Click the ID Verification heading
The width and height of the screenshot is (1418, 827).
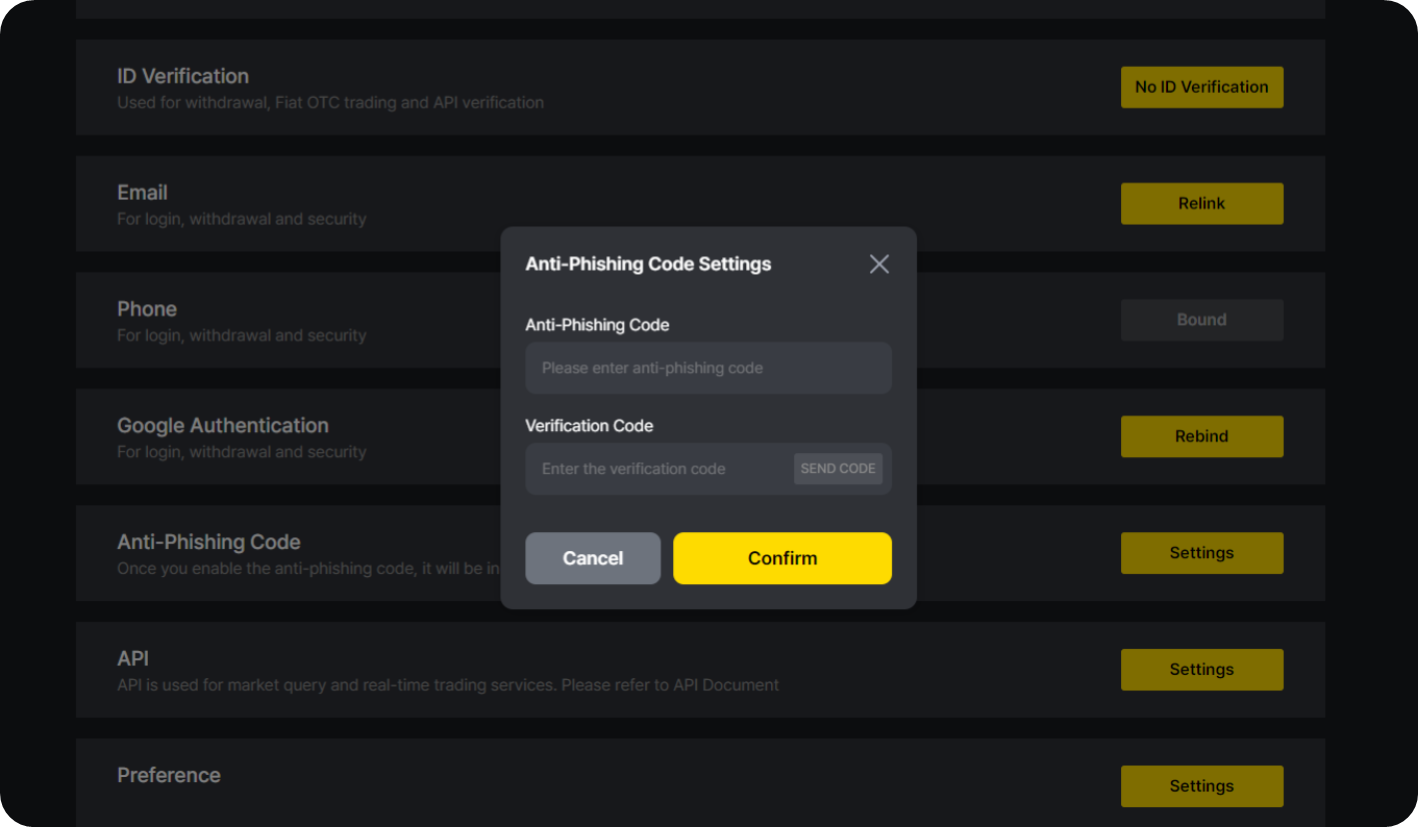tap(183, 76)
